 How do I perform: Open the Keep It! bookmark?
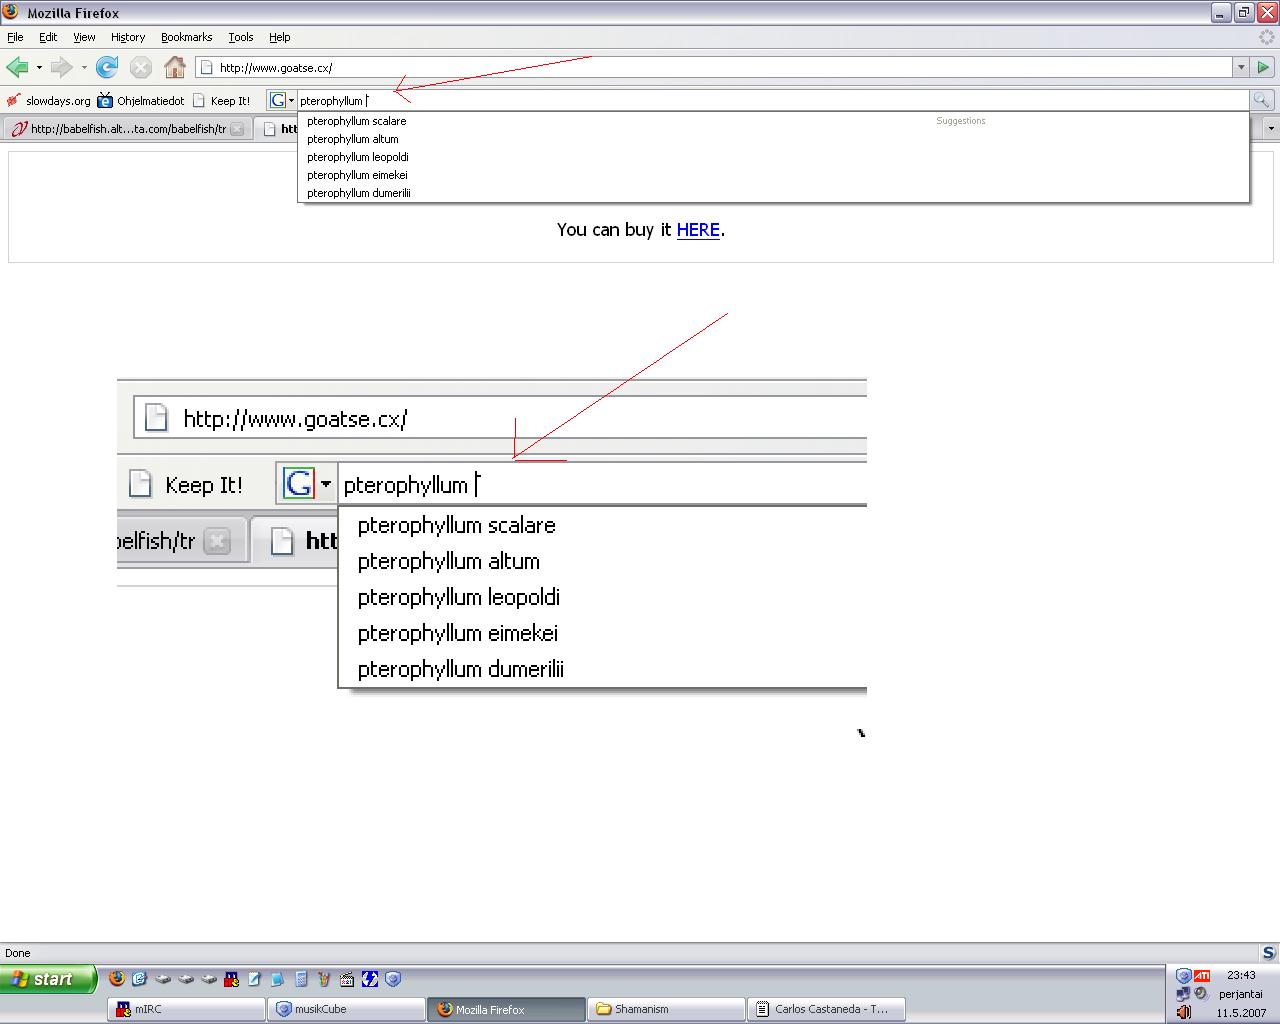click(221, 100)
